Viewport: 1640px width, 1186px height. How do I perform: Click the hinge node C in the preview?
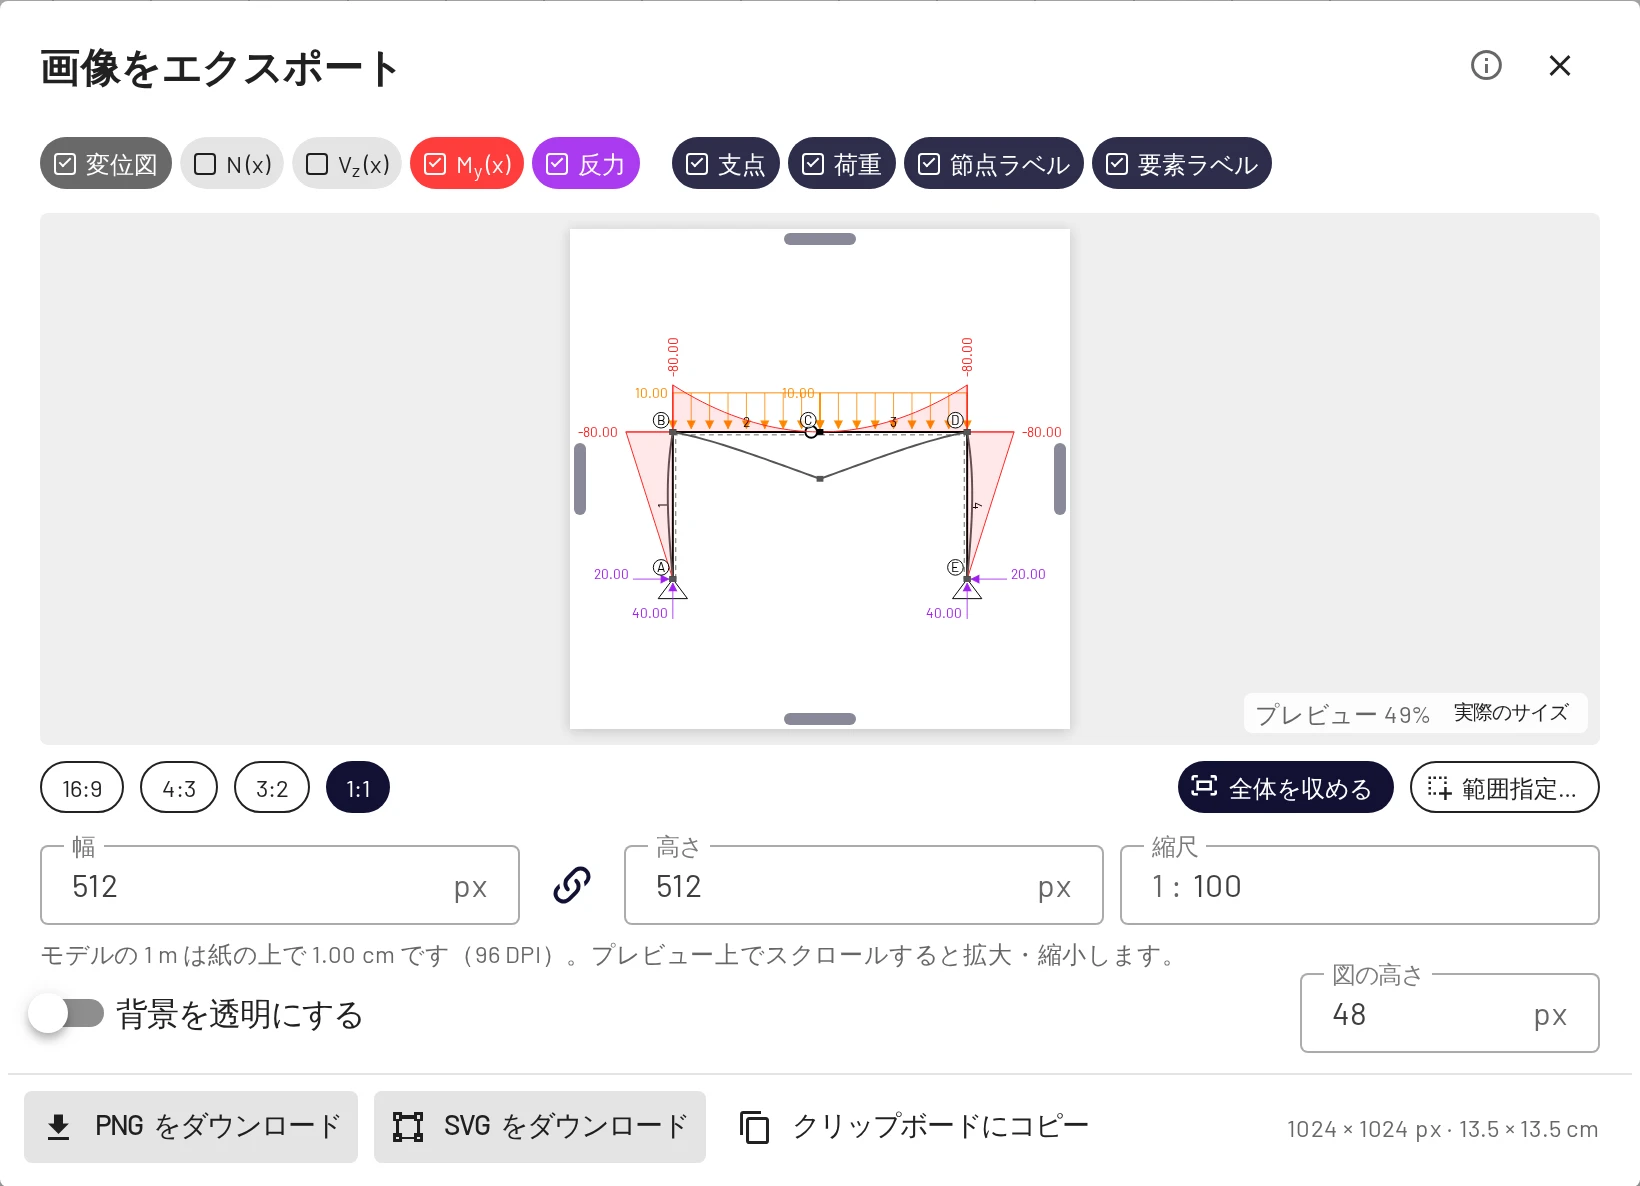click(811, 431)
